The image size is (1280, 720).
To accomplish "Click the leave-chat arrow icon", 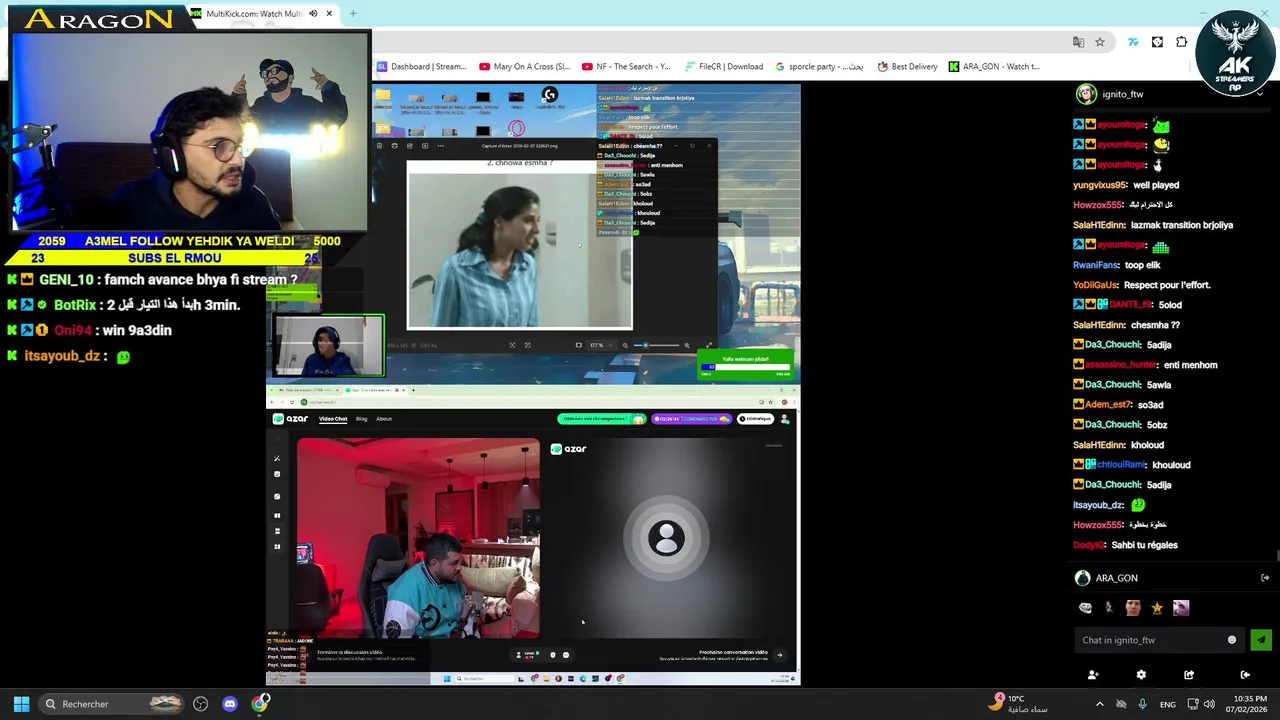I will pos(1245,675).
